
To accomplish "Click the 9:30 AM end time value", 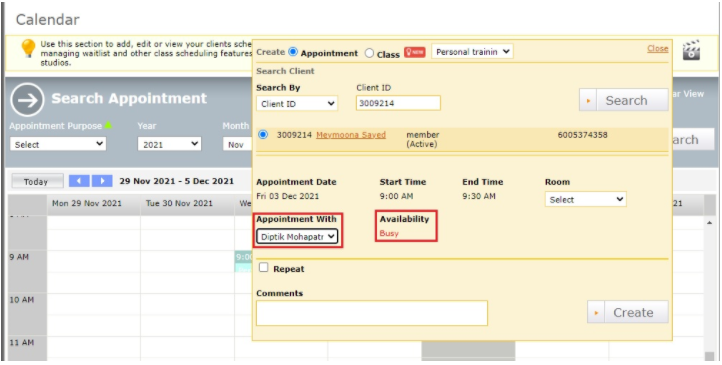I will tap(479, 196).
